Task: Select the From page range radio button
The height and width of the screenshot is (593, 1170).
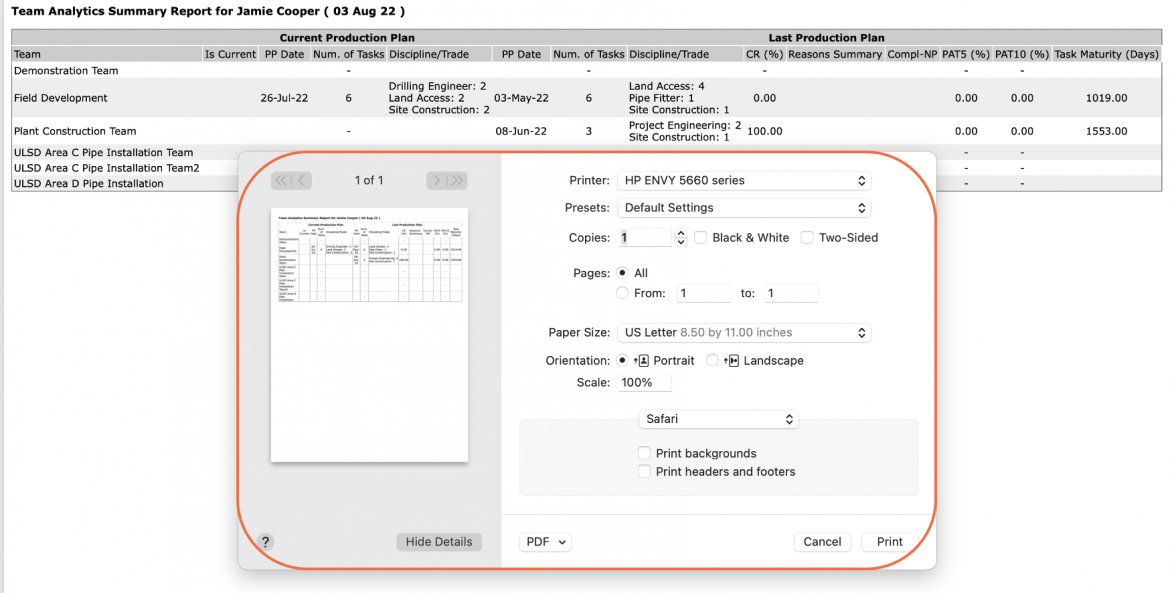Action: click(x=622, y=294)
